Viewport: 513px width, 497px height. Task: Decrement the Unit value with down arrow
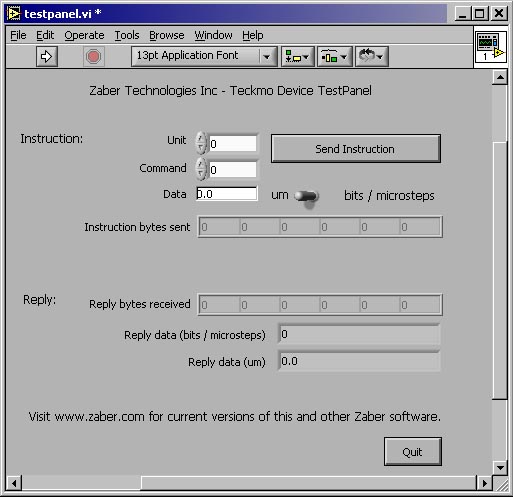pos(201,148)
